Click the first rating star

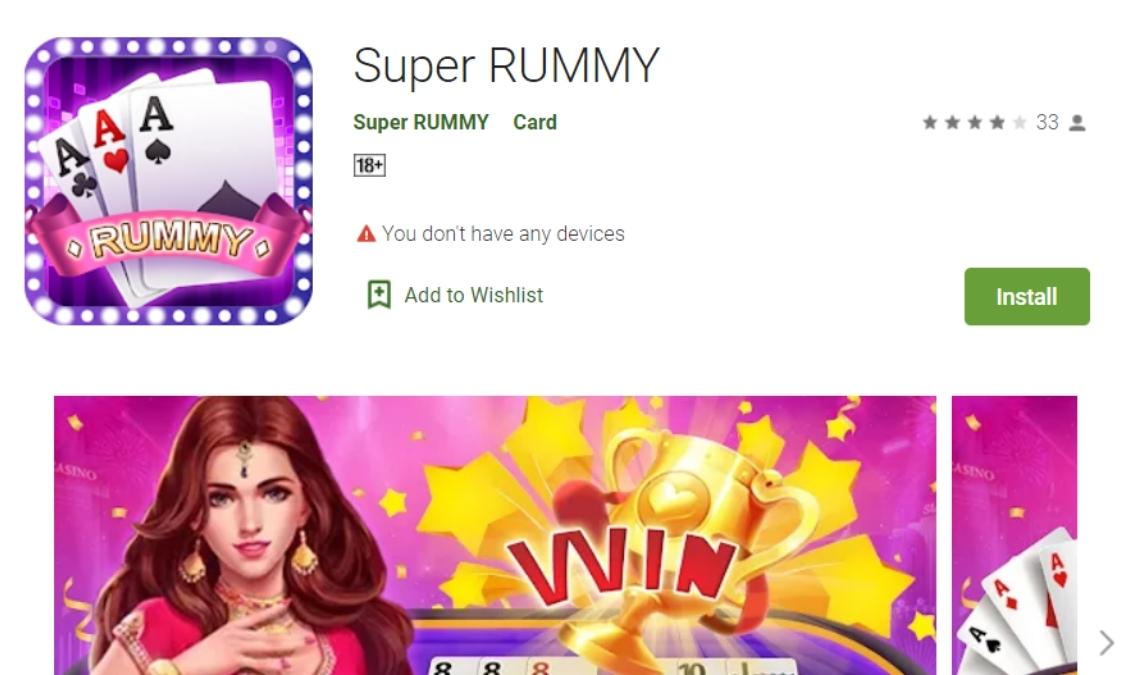pos(930,123)
